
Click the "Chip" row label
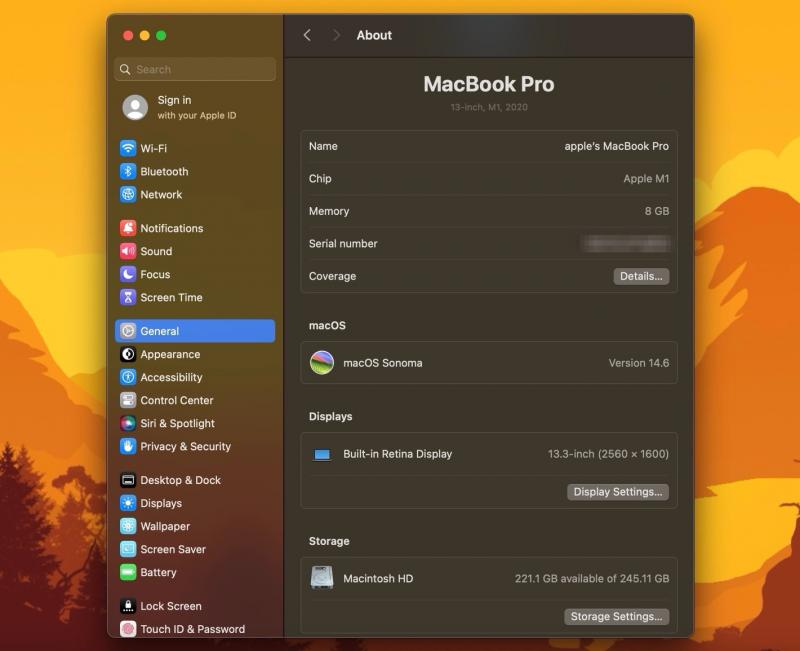pos(320,179)
